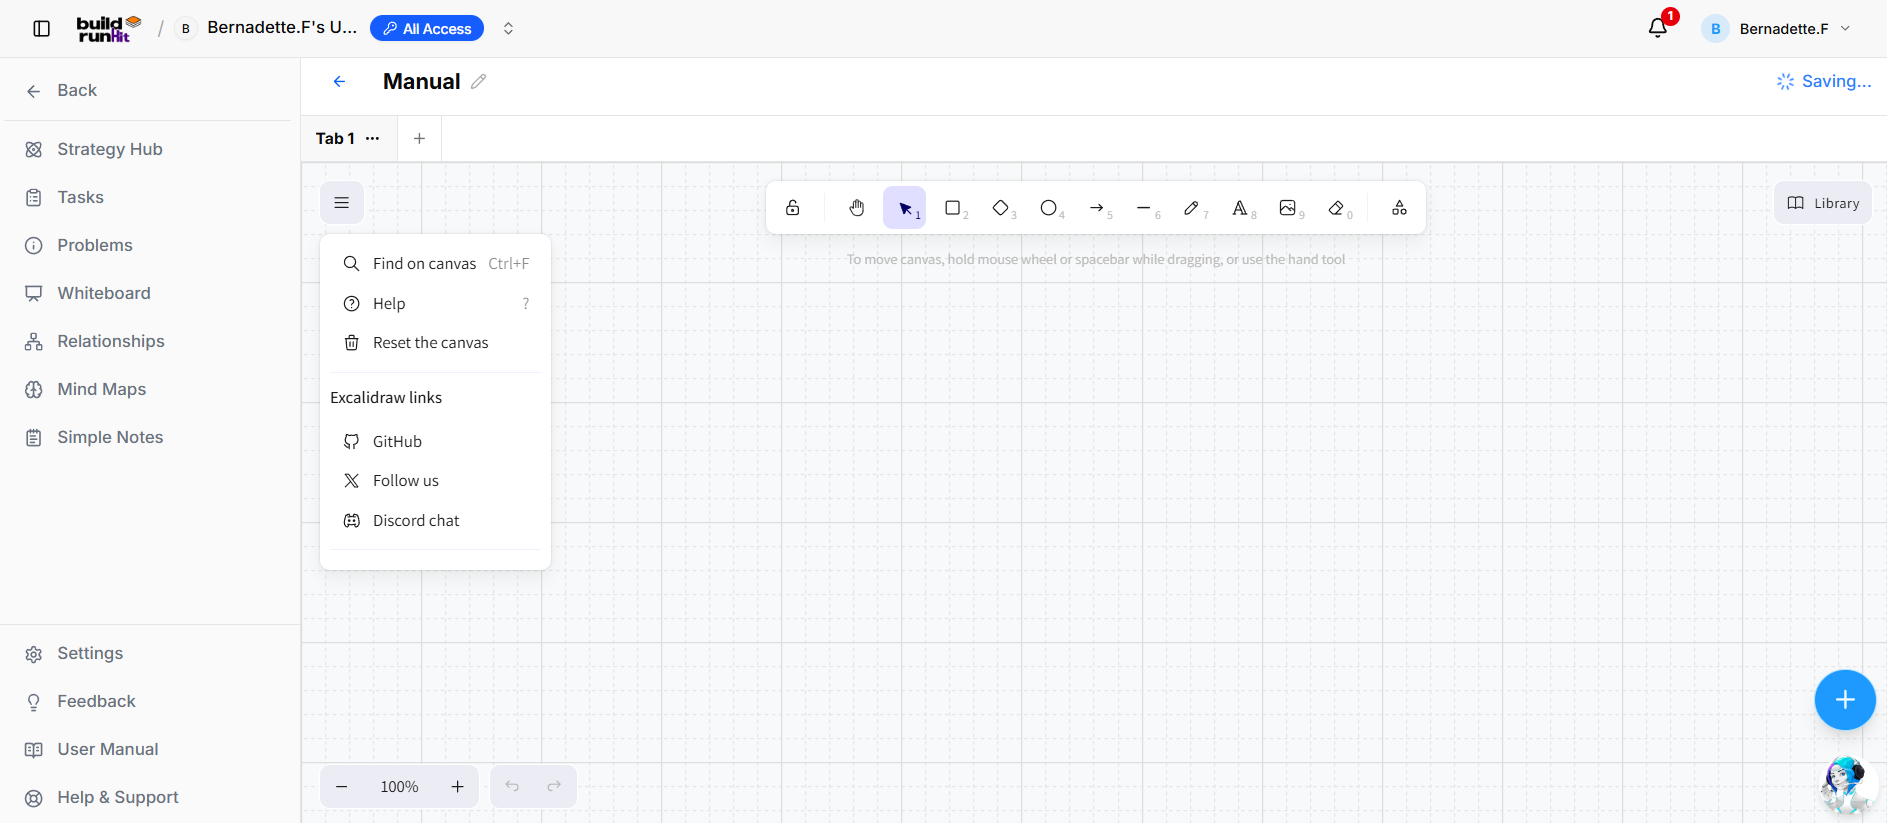The height and width of the screenshot is (823, 1887).
Task: Click the All Access badge
Action: click(x=427, y=29)
